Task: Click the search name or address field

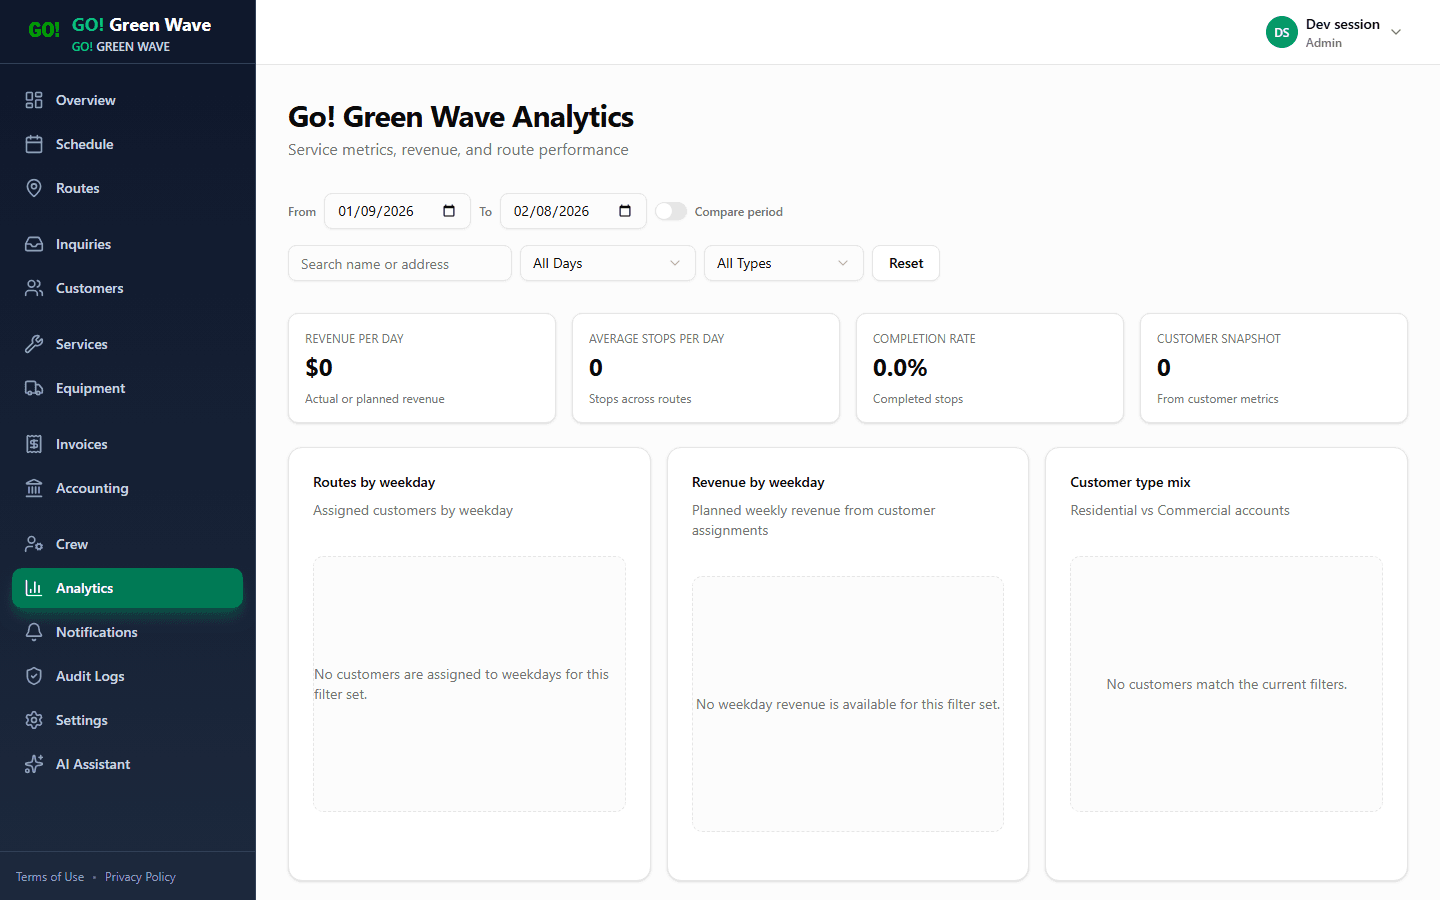Action: (x=399, y=263)
